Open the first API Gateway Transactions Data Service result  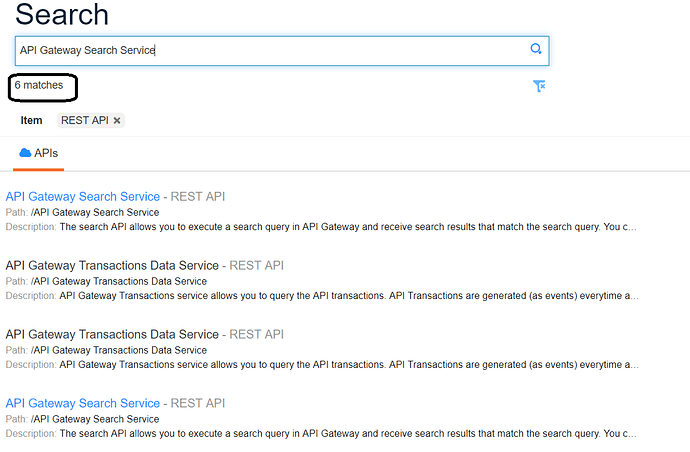click(112, 265)
